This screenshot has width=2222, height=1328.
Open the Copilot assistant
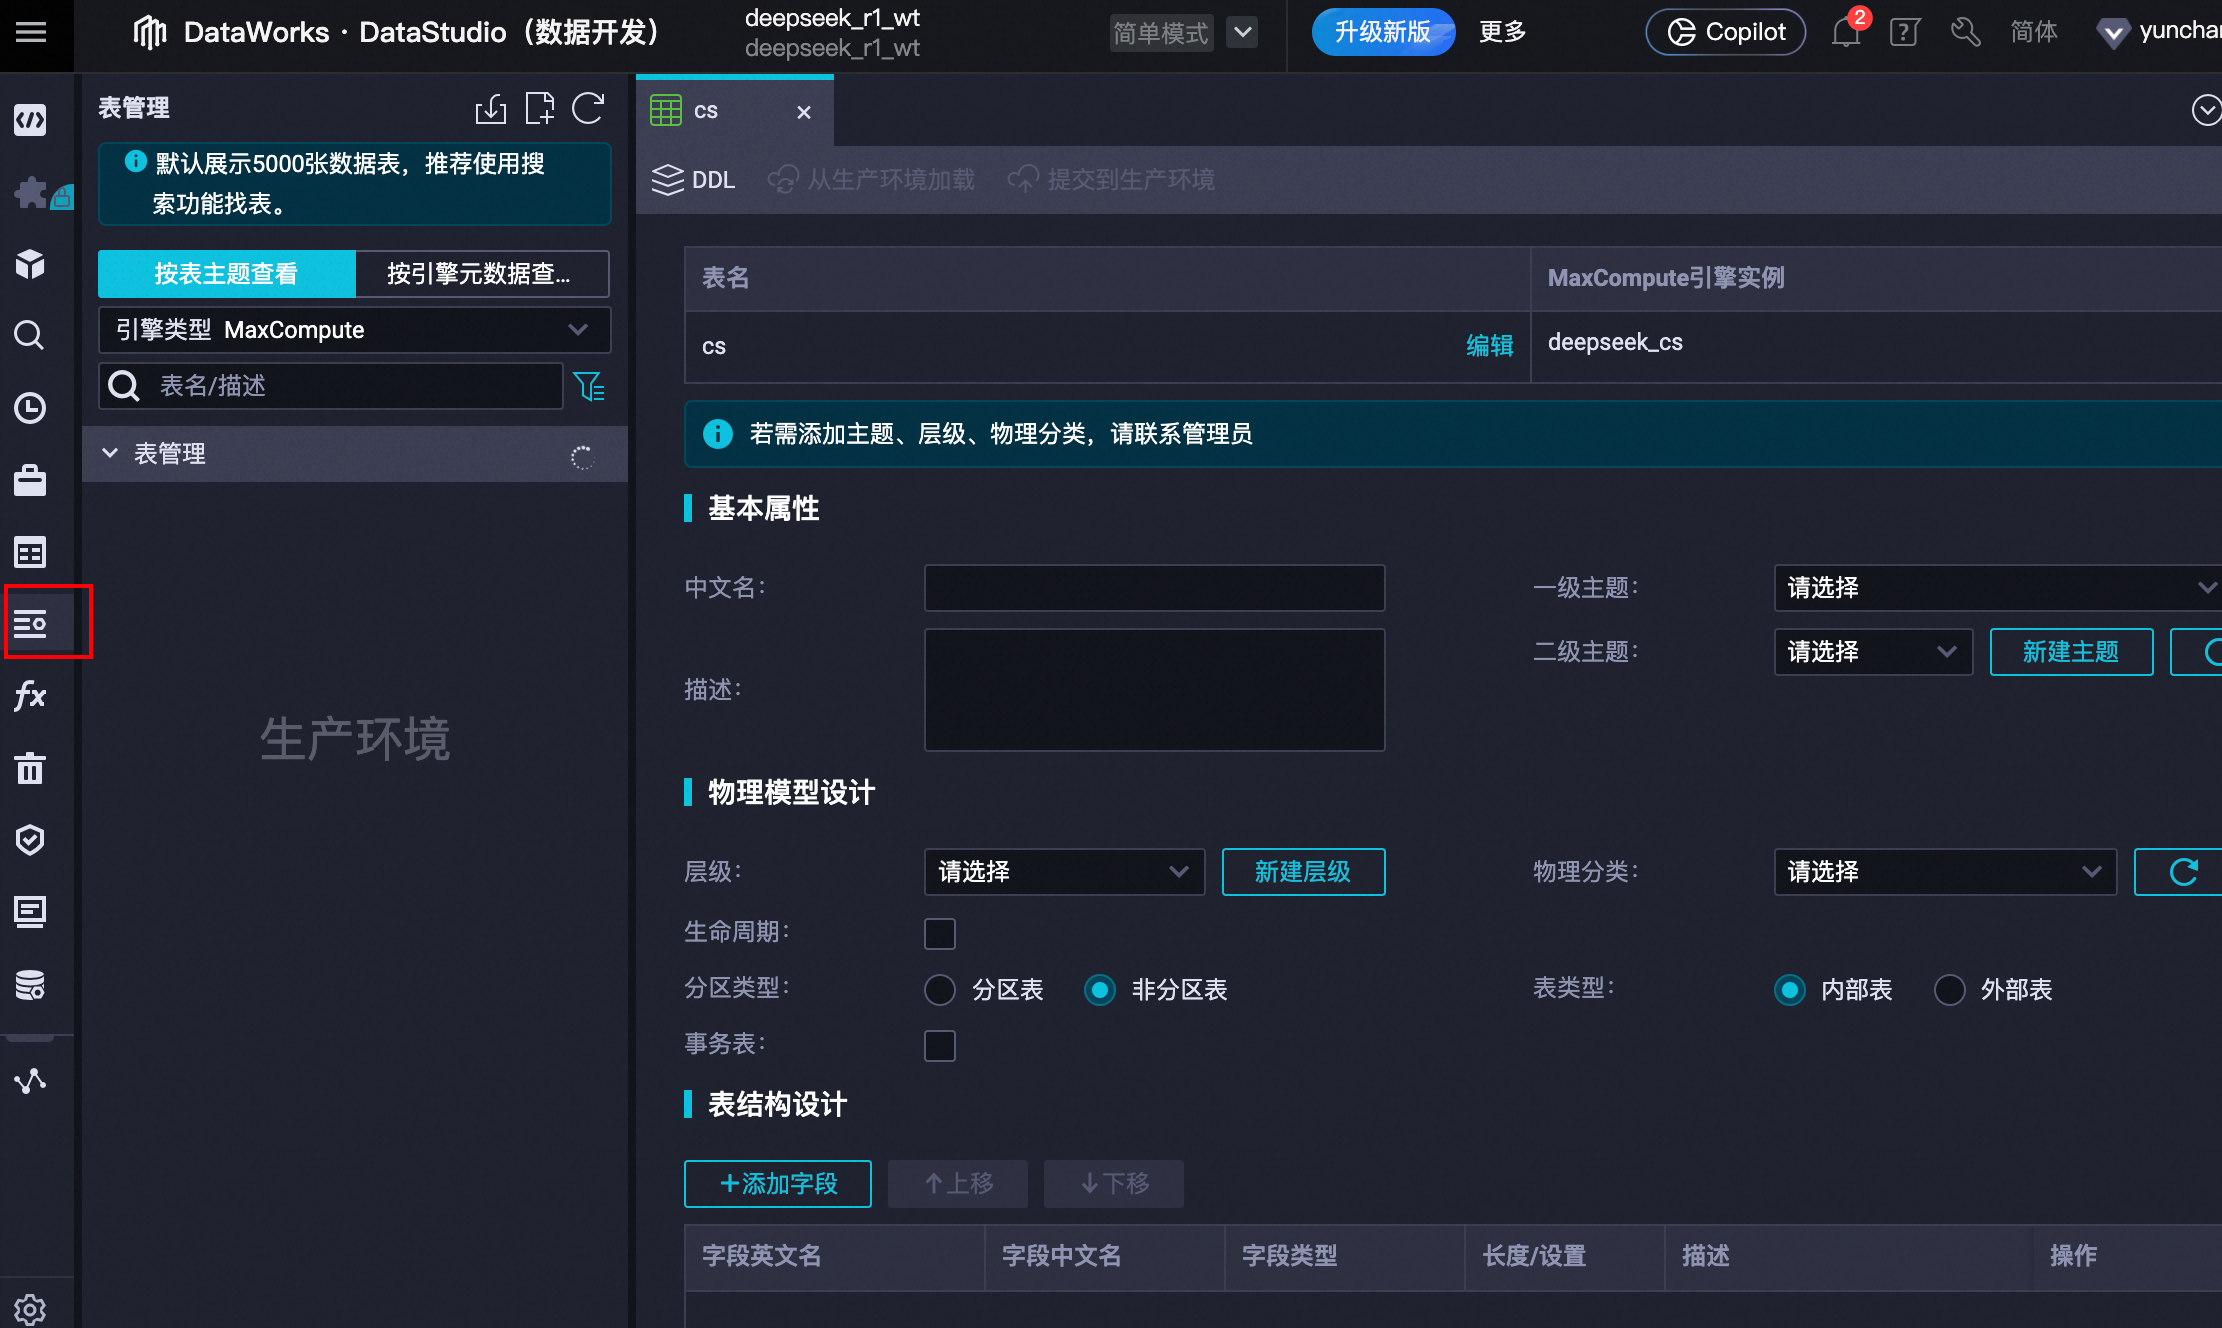tap(1726, 32)
